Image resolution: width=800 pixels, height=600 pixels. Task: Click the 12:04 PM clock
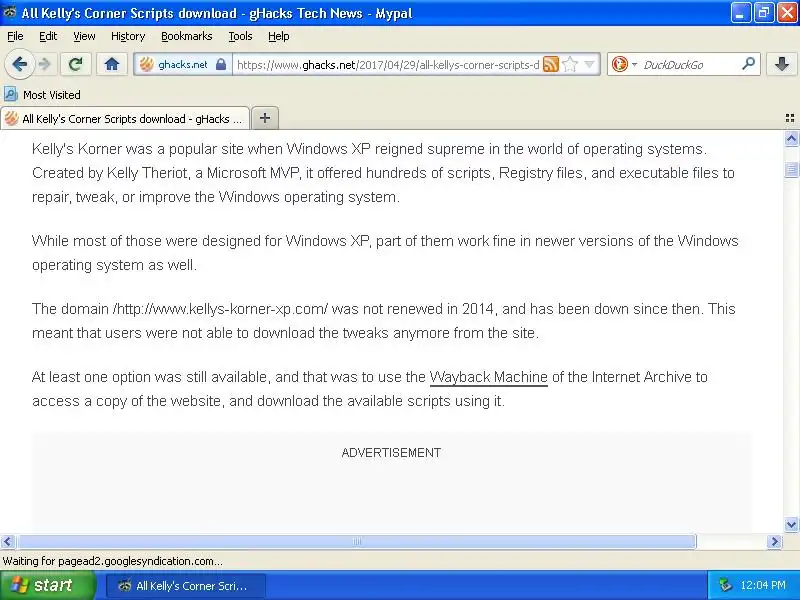(763, 585)
